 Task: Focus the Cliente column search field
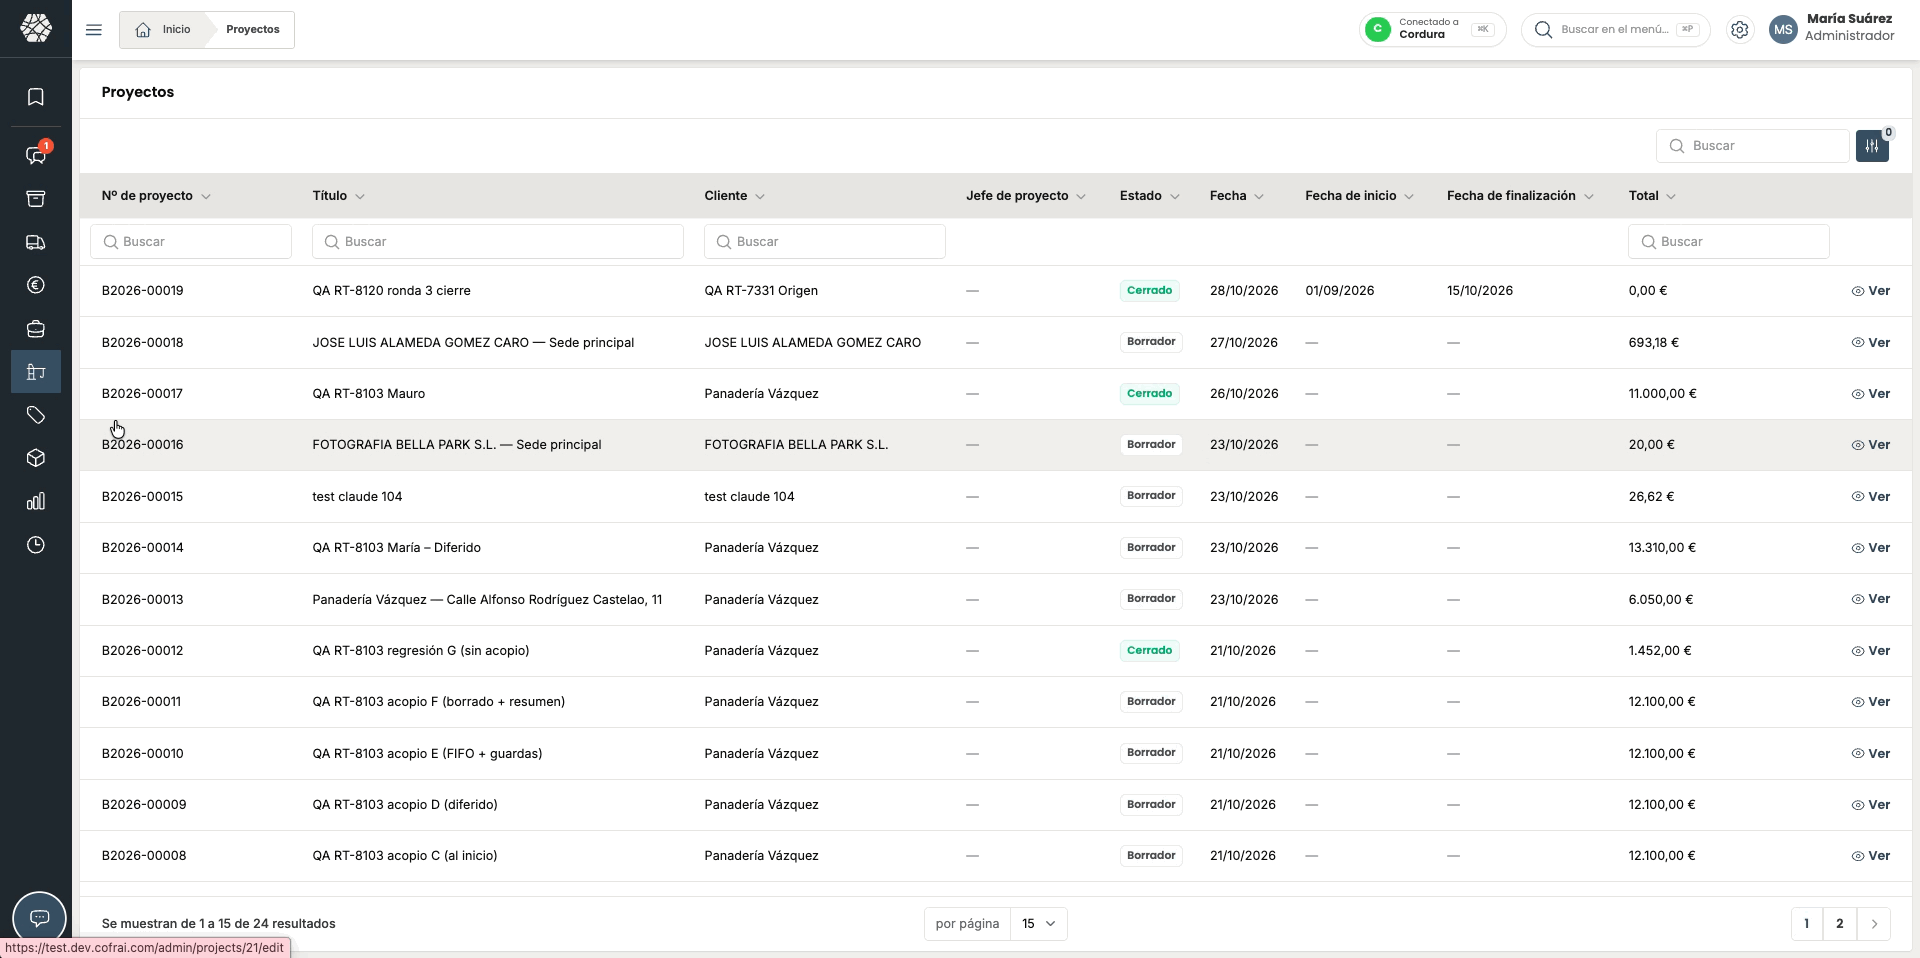[825, 242]
